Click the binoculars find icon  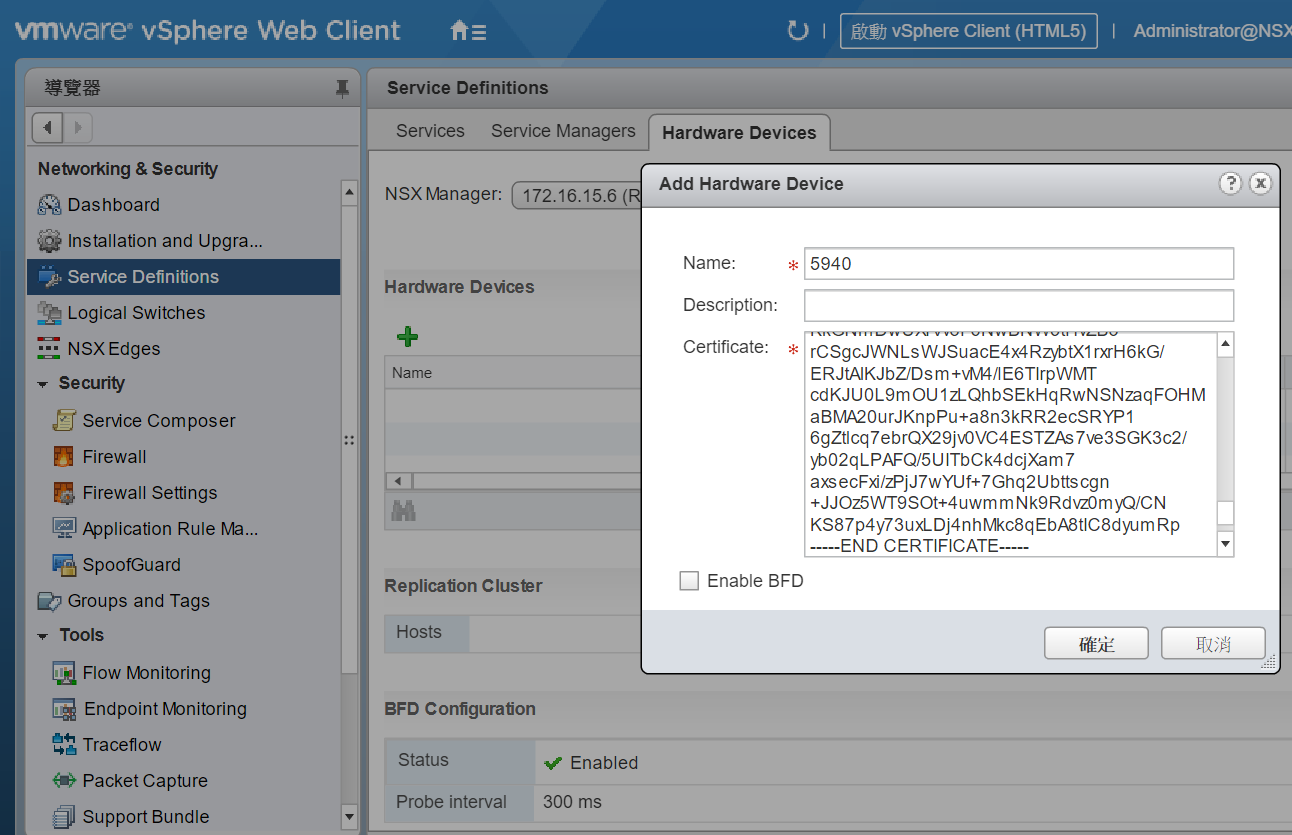click(x=403, y=511)
